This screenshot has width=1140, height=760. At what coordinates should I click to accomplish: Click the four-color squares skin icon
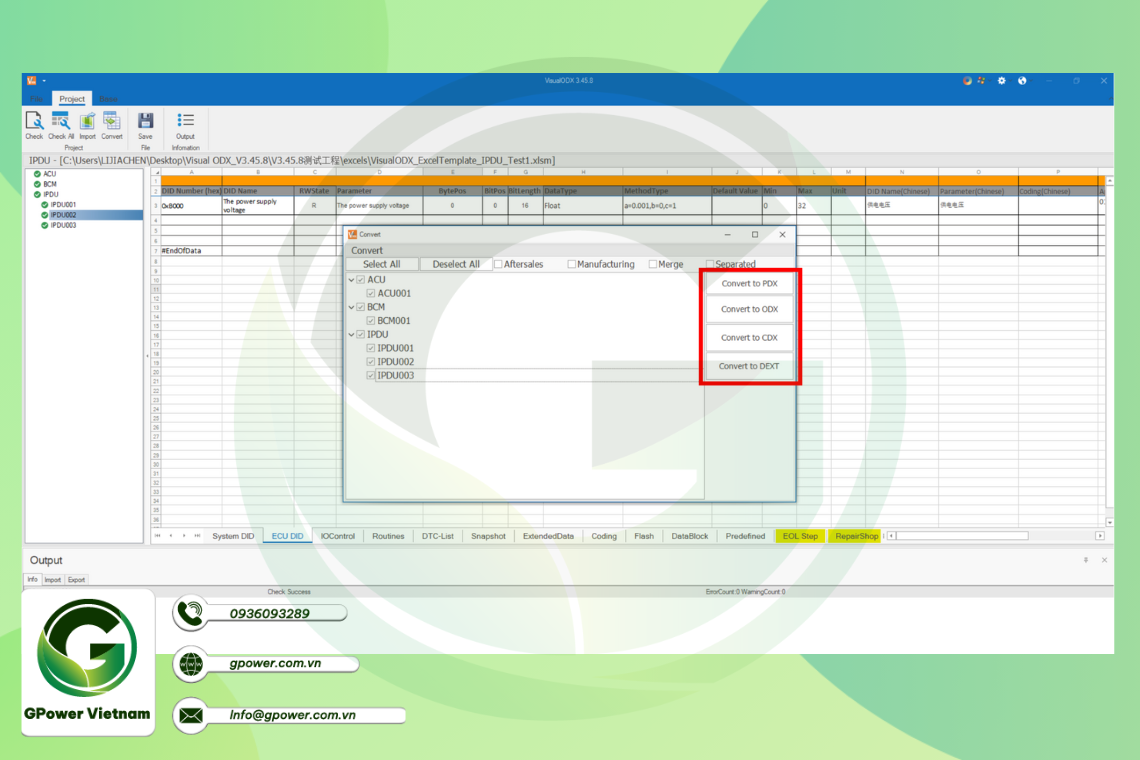click(x=981, y=81)
